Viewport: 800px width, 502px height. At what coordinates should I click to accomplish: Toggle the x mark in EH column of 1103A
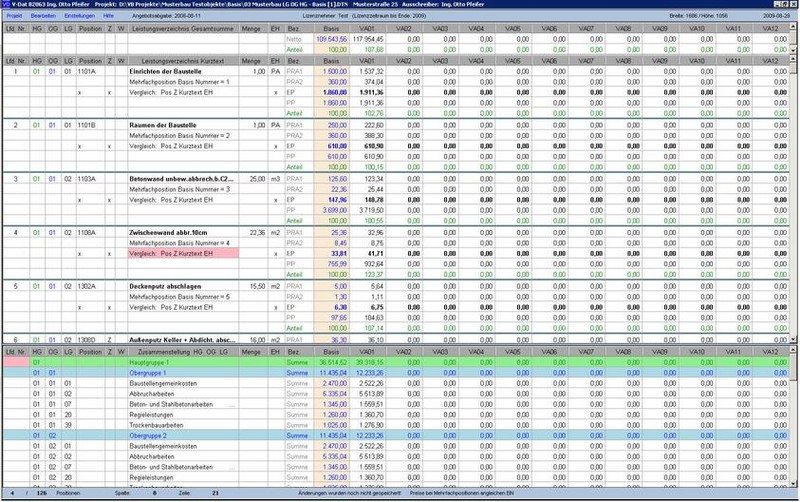pyautogui.click(x=275, y=199)
